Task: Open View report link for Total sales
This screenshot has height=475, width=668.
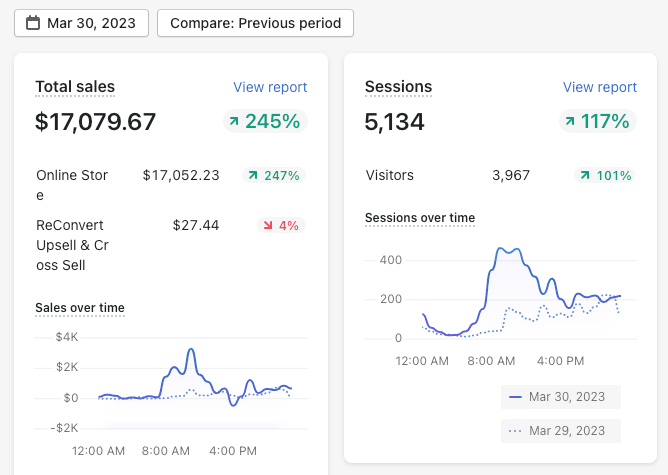Action: [270, 87]
